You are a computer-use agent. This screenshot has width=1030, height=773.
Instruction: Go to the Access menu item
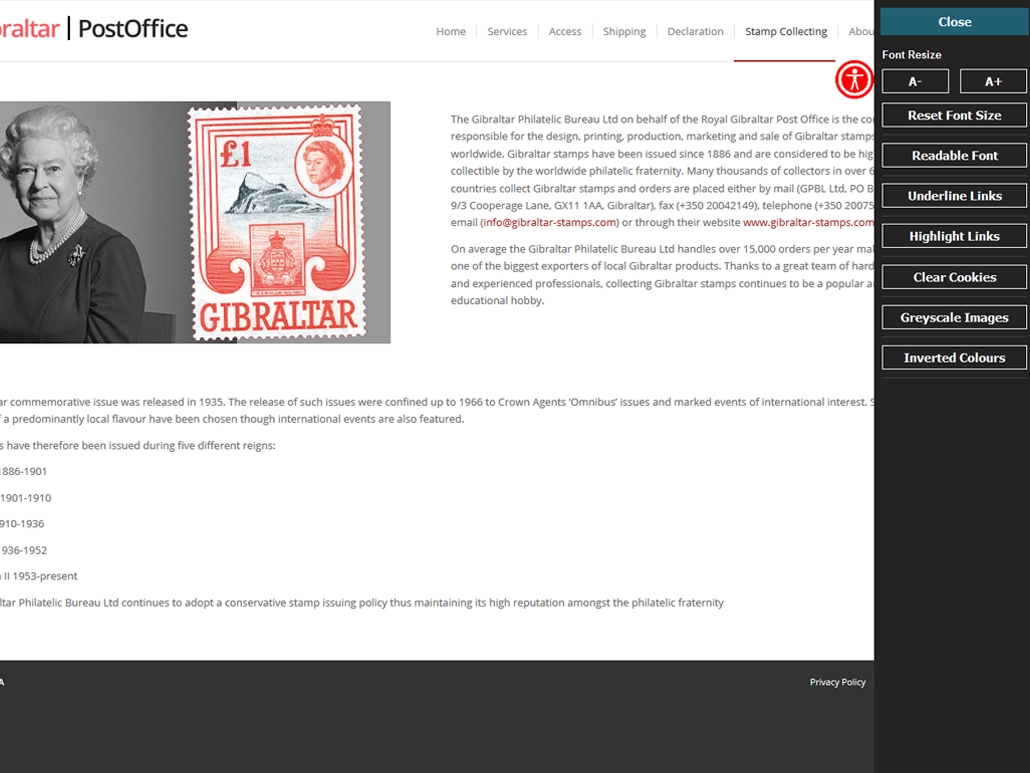[x=565, y=32]
